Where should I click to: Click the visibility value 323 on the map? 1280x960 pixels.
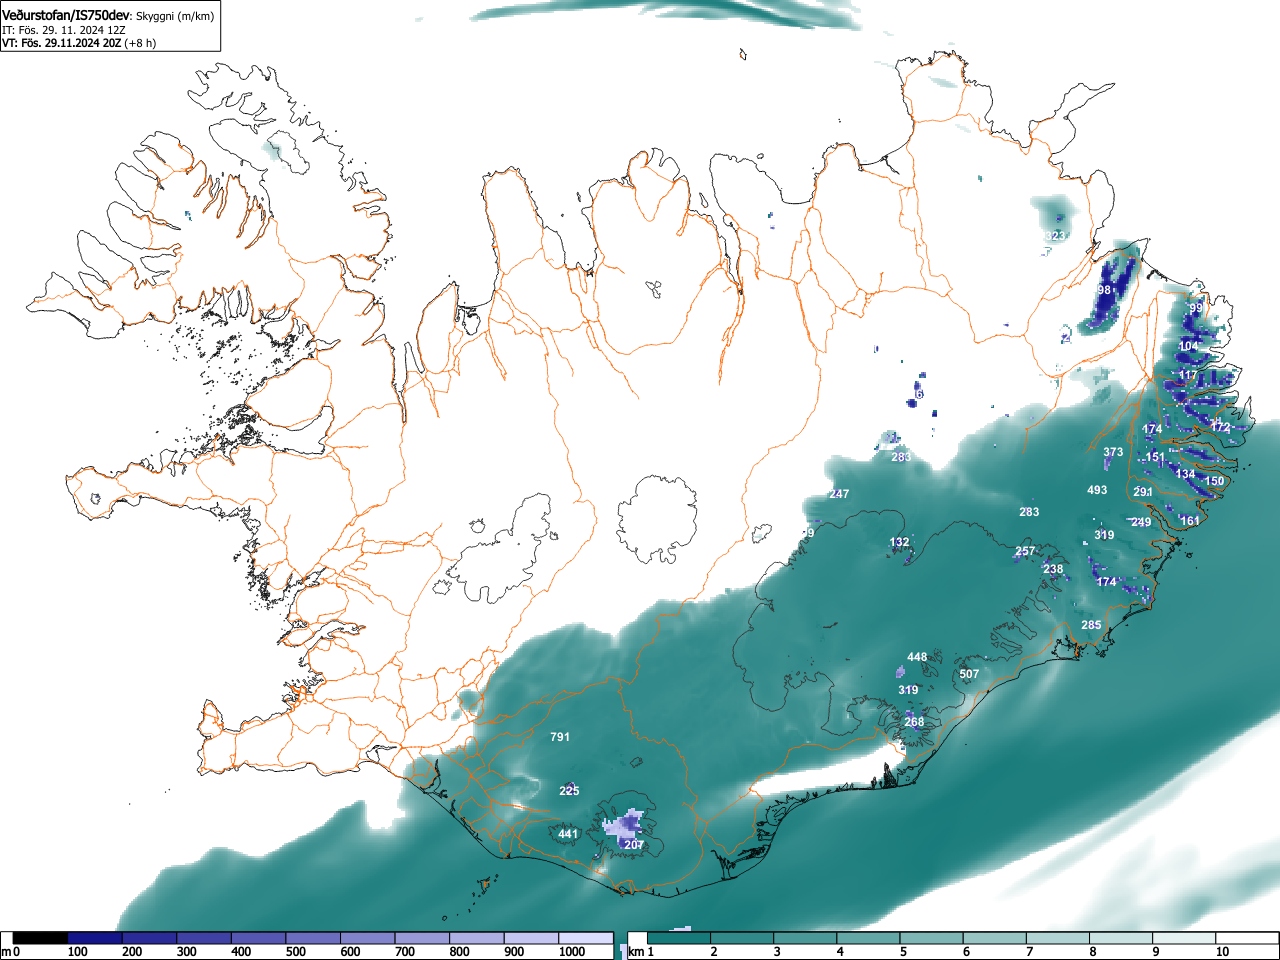click(1055, 236)
